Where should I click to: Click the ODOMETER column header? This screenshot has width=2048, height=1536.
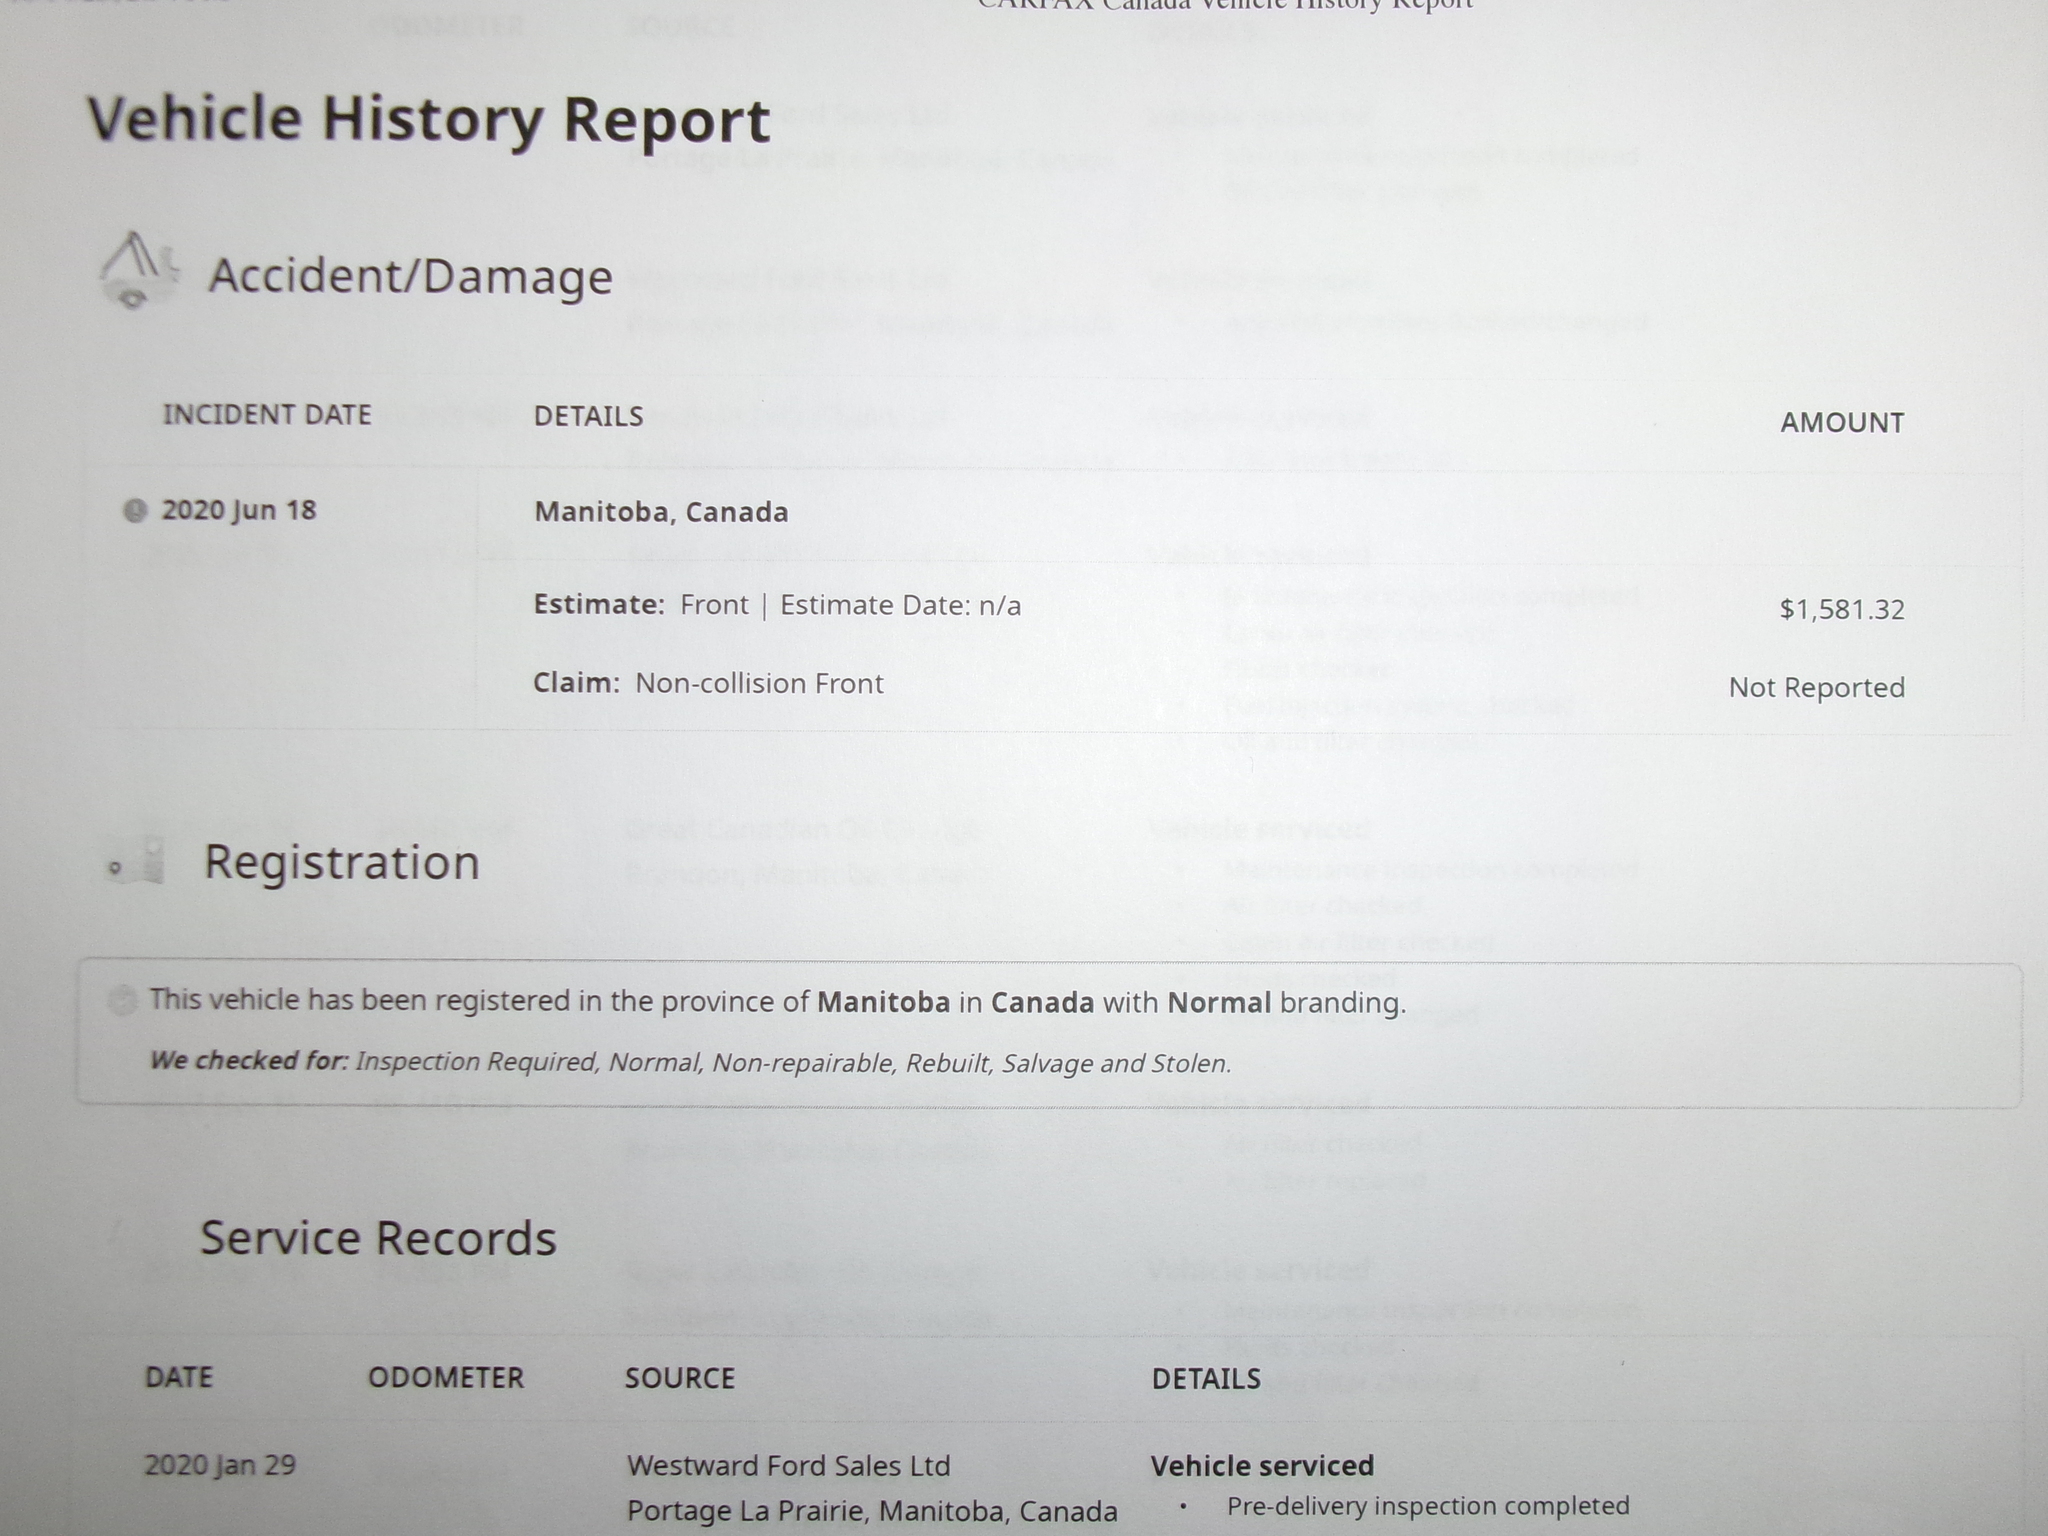pos(446,1378)
